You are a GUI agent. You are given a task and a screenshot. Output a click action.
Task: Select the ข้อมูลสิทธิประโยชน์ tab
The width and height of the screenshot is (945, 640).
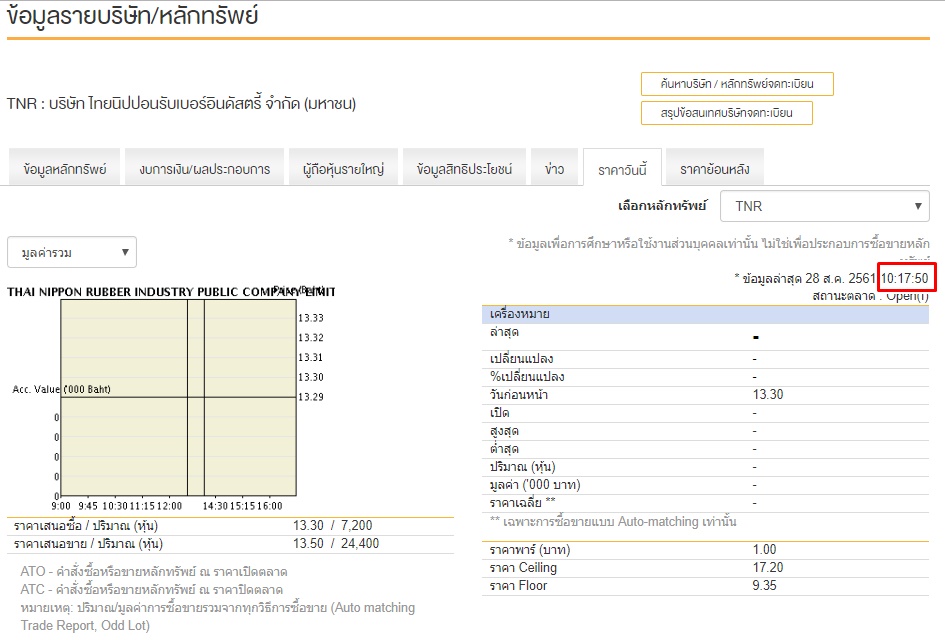coord(464,169)
